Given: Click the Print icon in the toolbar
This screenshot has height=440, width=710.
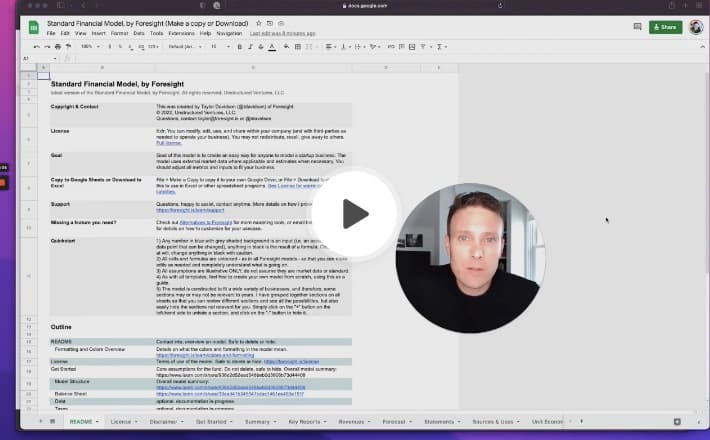Looking at the screenshot, I should (x=56, y=46).
